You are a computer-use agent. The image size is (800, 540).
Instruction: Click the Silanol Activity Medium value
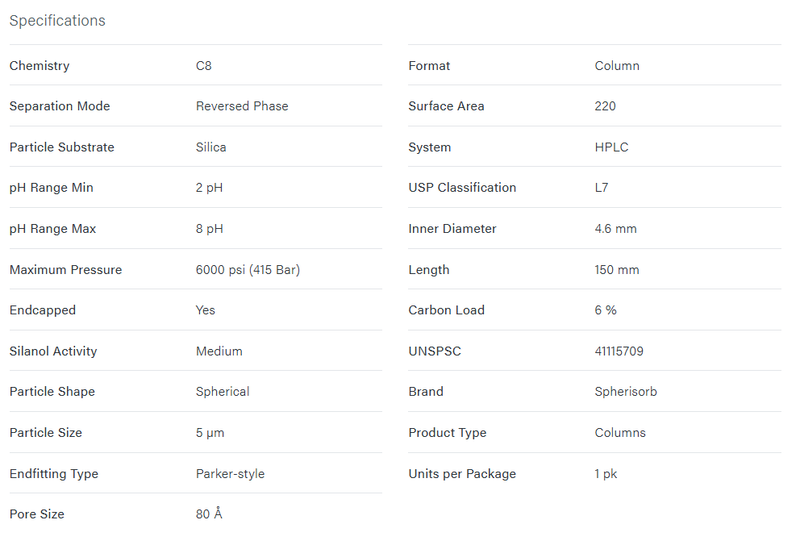tap(219, 351)
